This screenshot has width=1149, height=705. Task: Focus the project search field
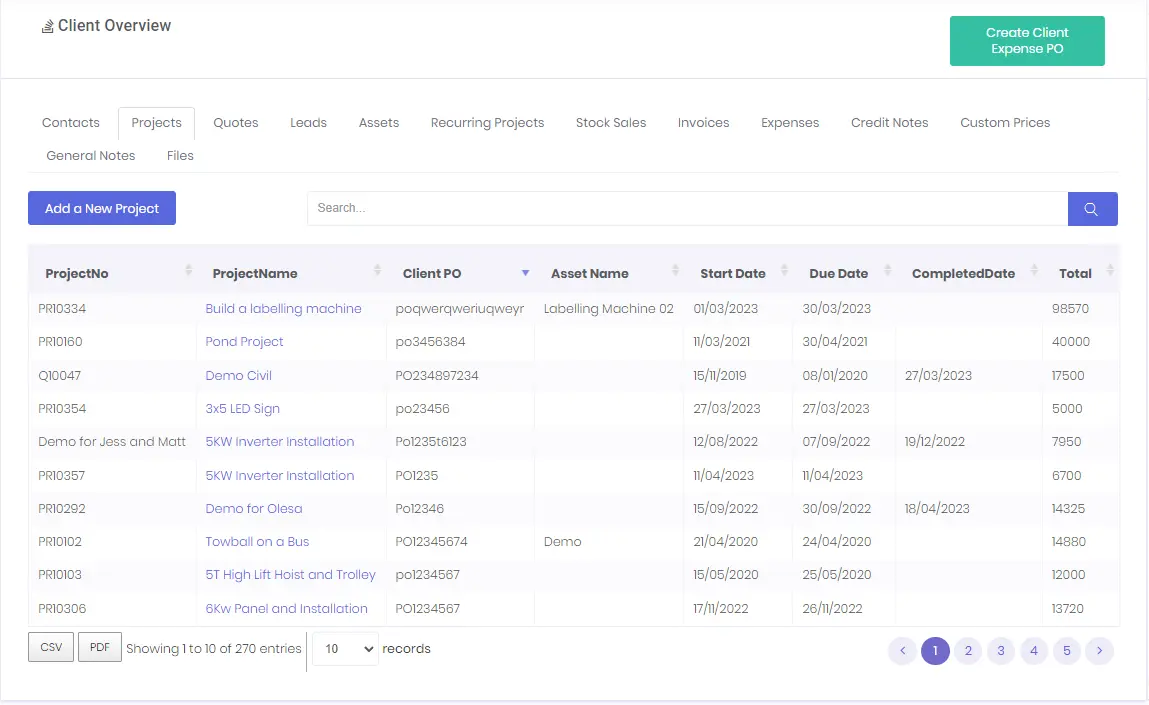(x=687, y=208)
